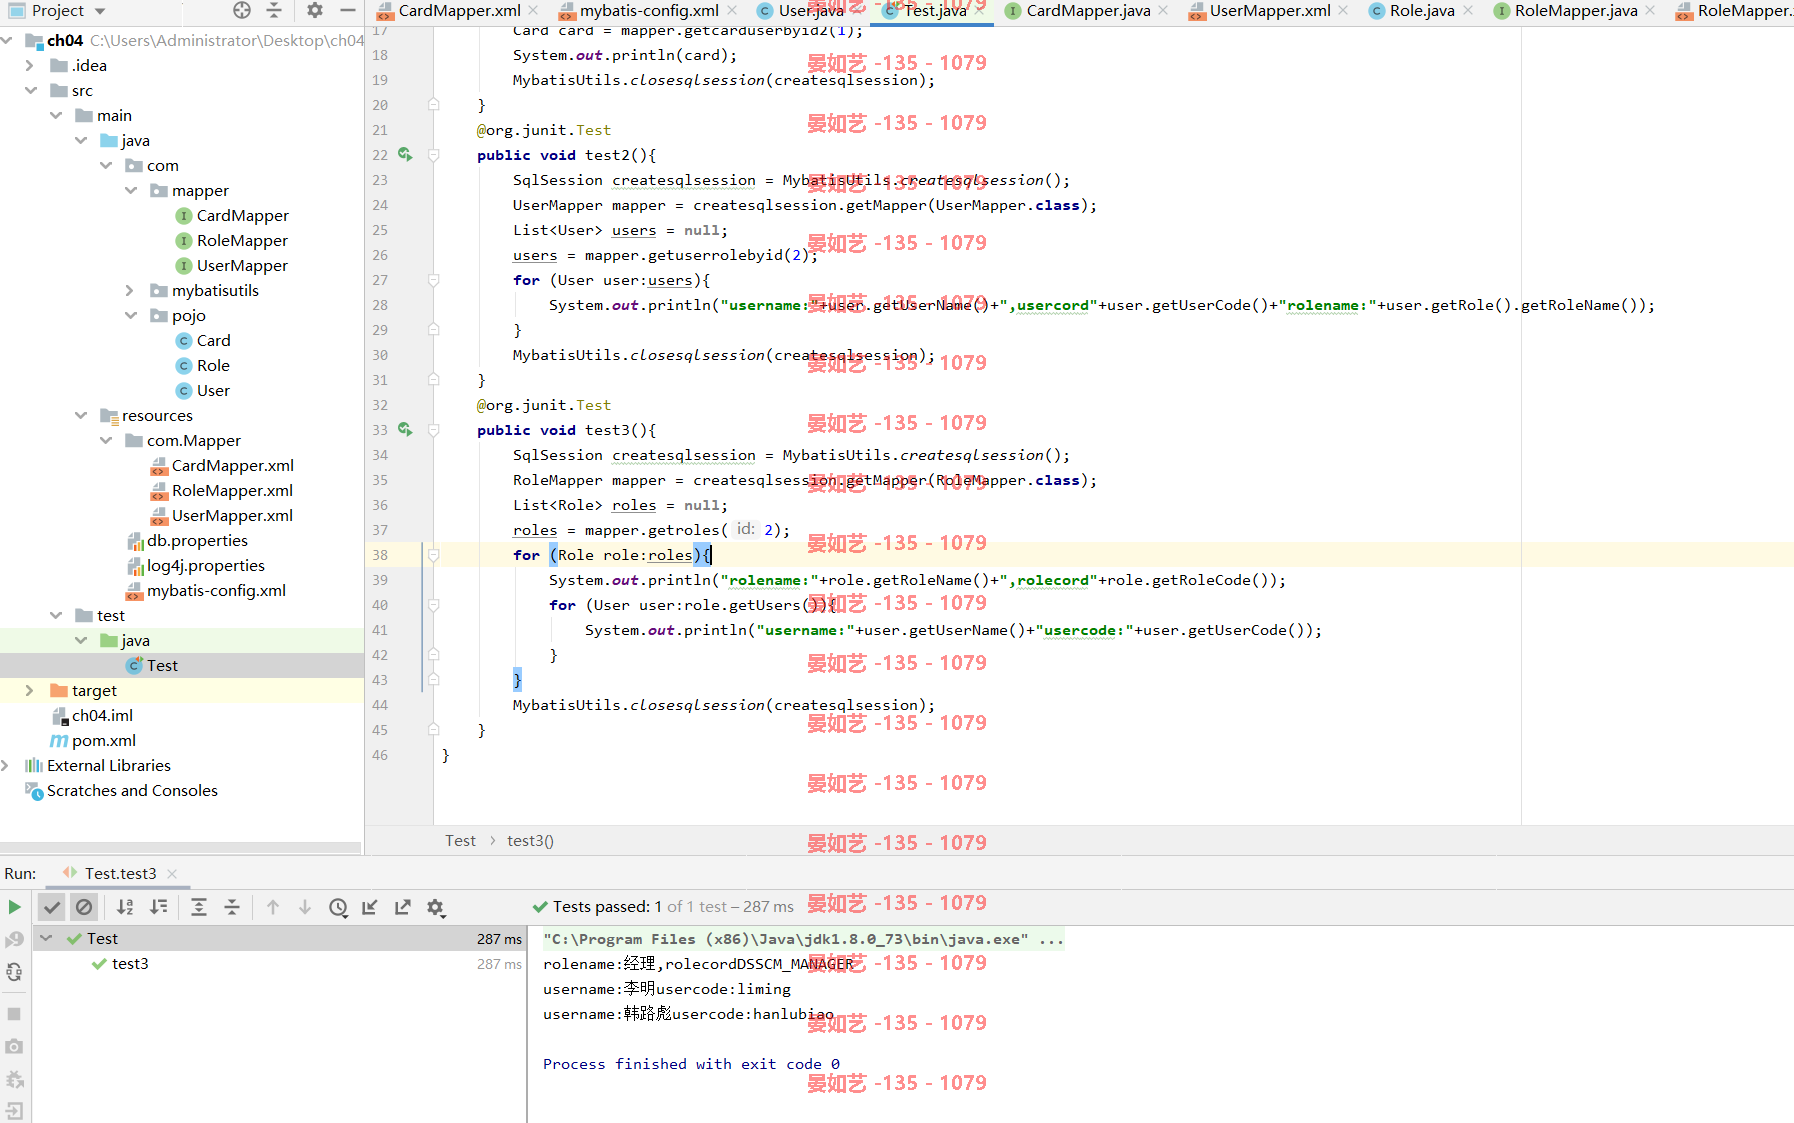The image size is (1794, 1123).
Task: Close the CardMapper.xml tab
Action: click(x=533, y=10)
